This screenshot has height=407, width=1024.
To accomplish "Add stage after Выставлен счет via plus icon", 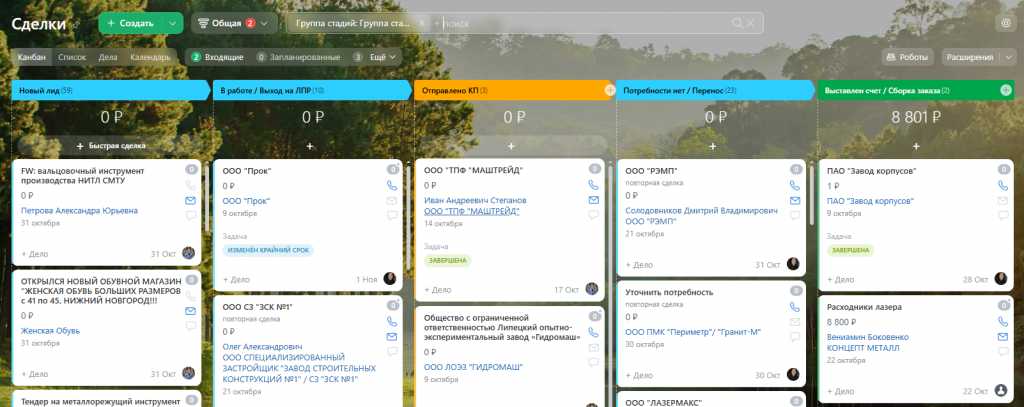I will (1006, 90).
